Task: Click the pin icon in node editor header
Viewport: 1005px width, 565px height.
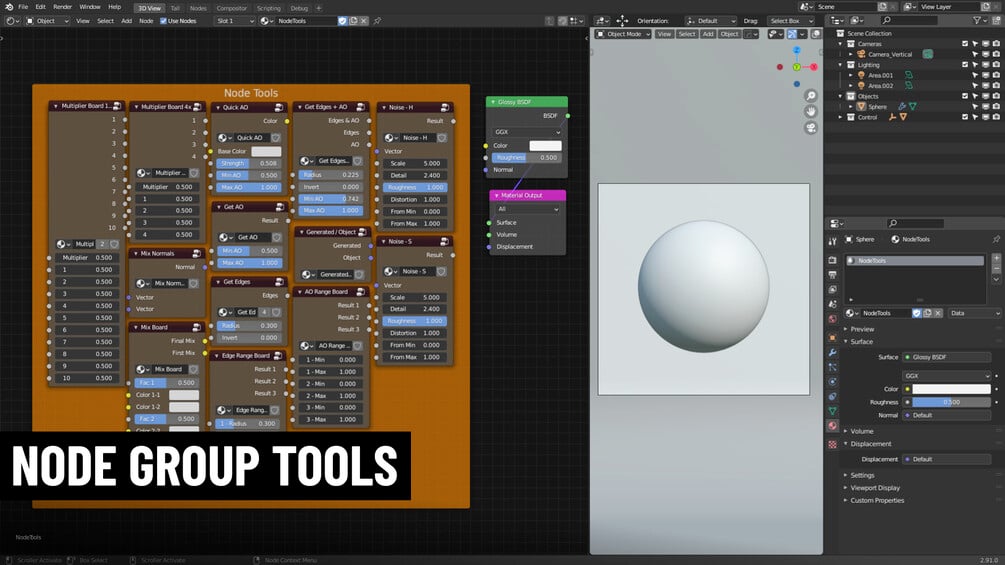Action: point(378,20)
